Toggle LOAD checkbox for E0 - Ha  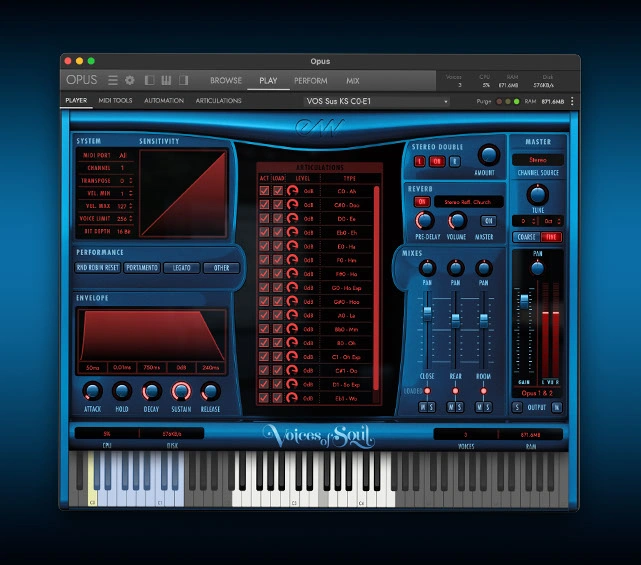(x=278, y=246)
